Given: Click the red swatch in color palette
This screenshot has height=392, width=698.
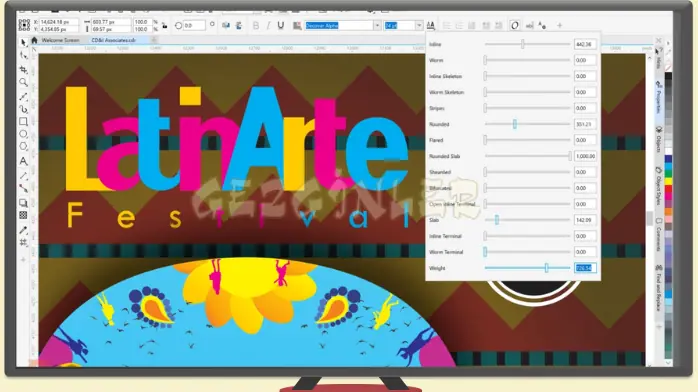Looking at the screenshot, I should (x=668, y=190).
